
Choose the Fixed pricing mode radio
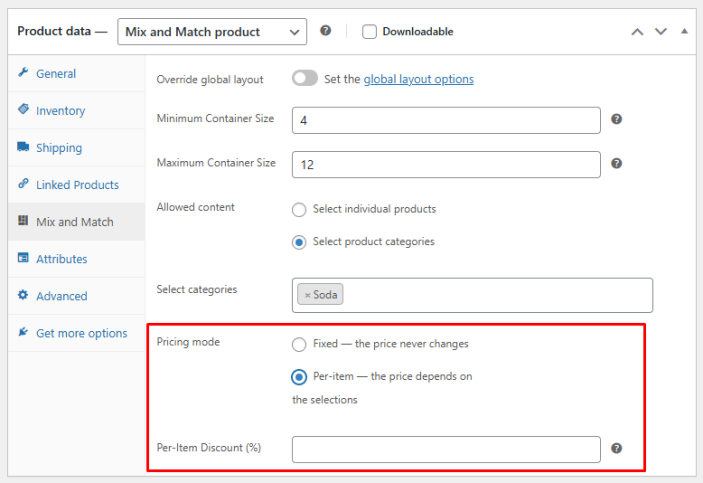tap(299, 344)
